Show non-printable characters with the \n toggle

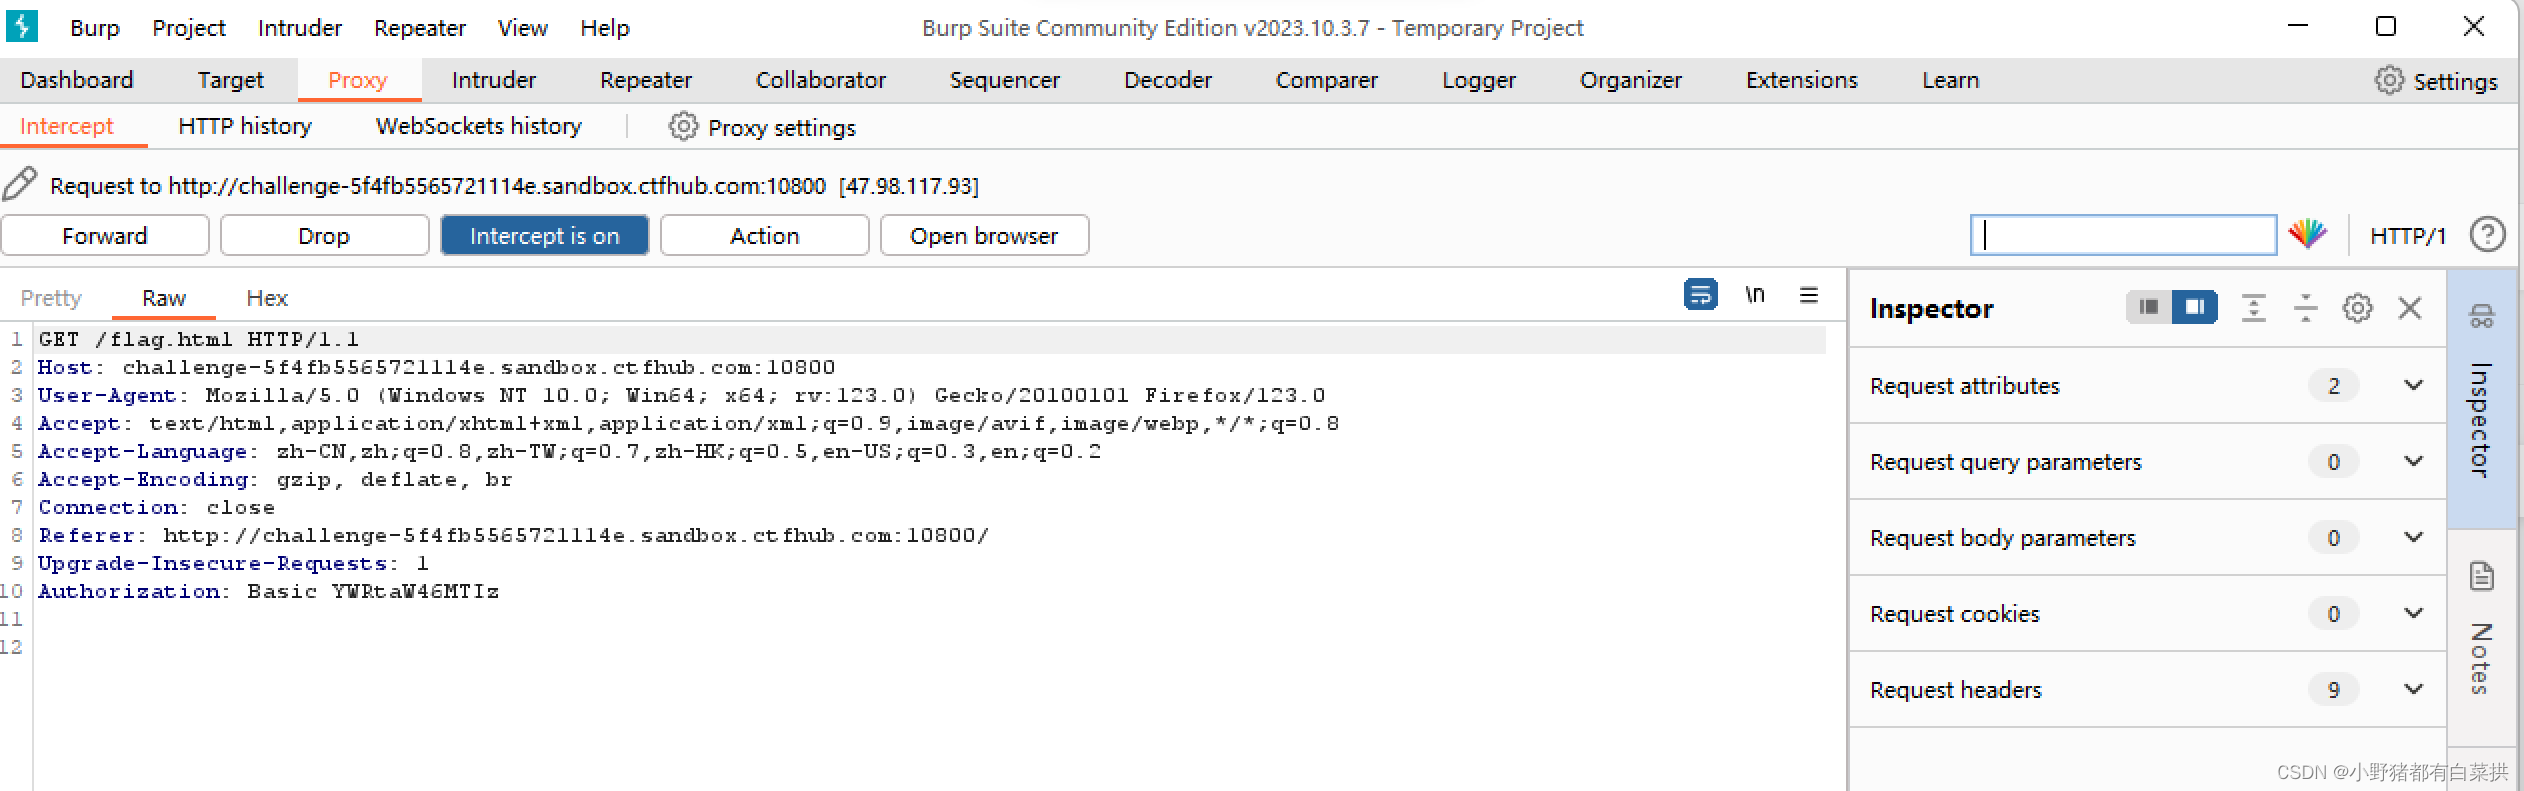[1756, 295]
